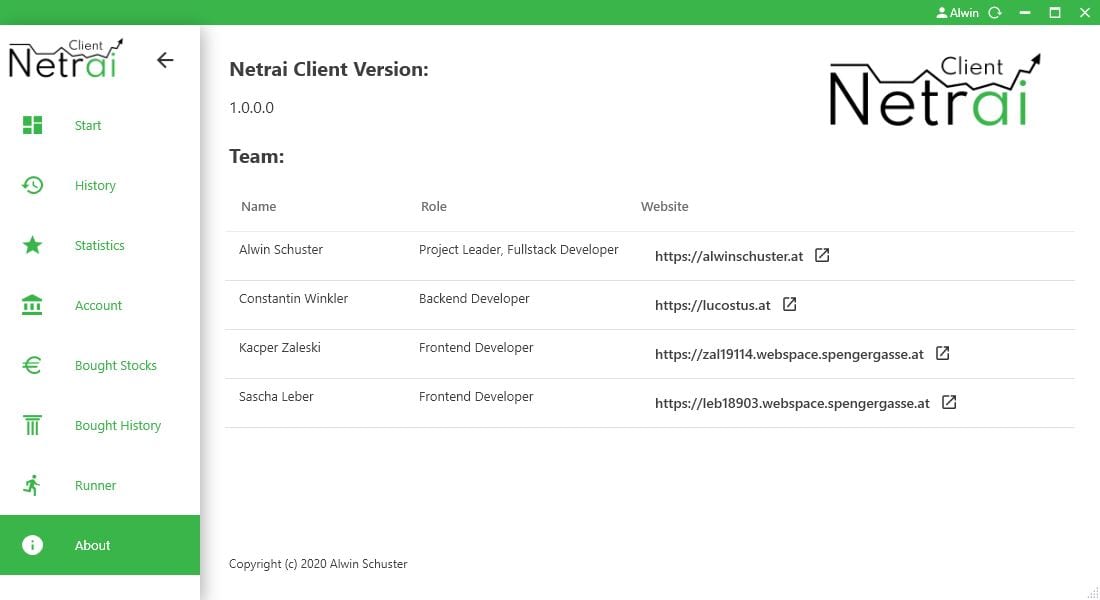Maximize the Netrai Client window
The height and width of the screenshot is (600, 1100).
[1055, 13]
